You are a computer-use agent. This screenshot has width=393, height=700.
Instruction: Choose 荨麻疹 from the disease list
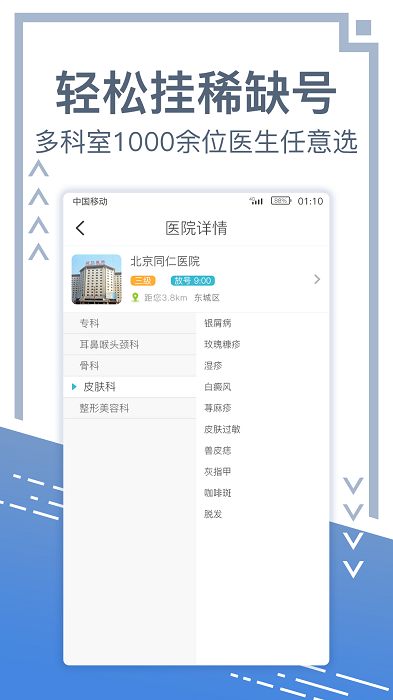coord(218,408)
